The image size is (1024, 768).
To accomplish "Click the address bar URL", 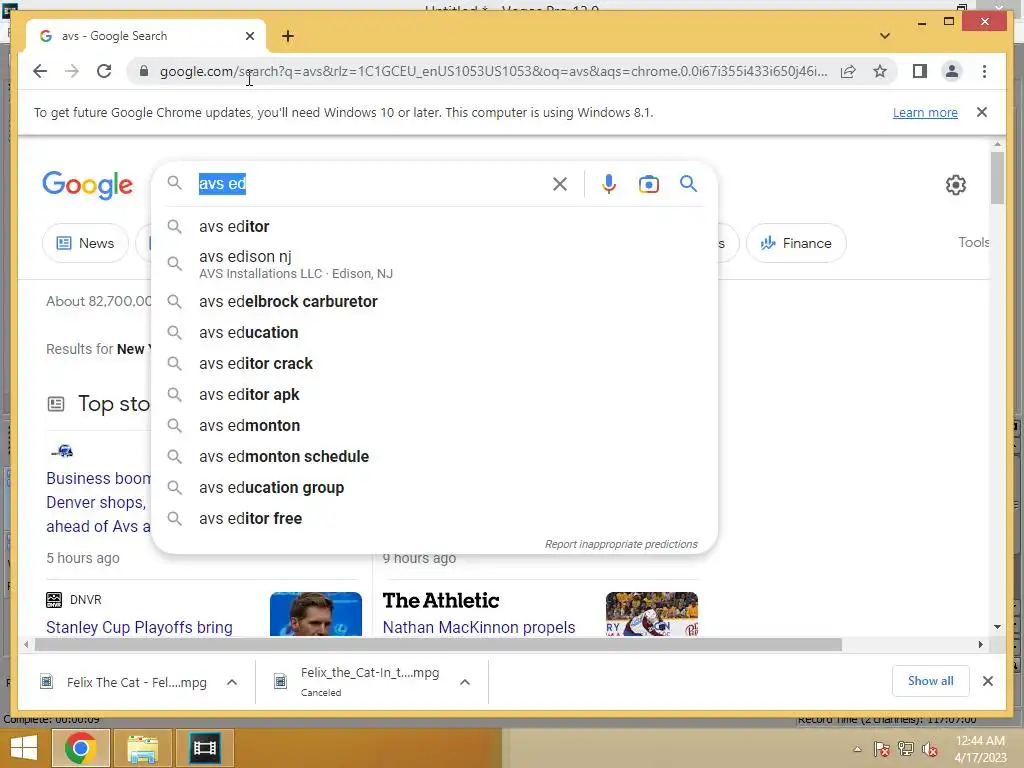I will [494, 71].
